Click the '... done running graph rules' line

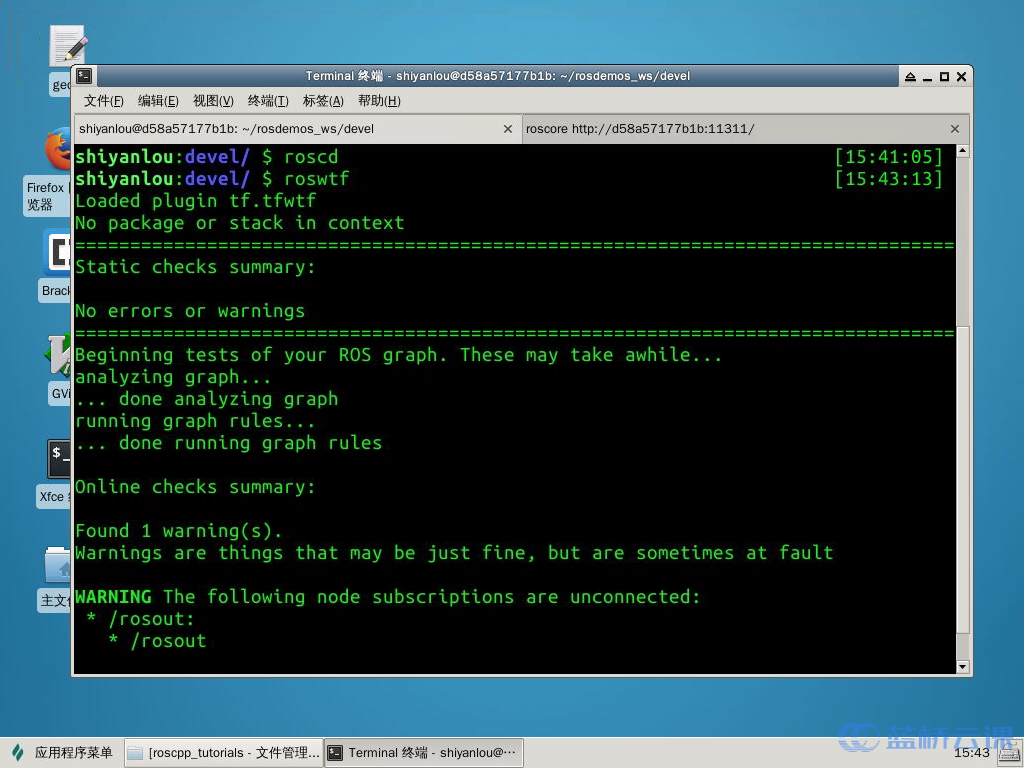click(x=229, y=443)
